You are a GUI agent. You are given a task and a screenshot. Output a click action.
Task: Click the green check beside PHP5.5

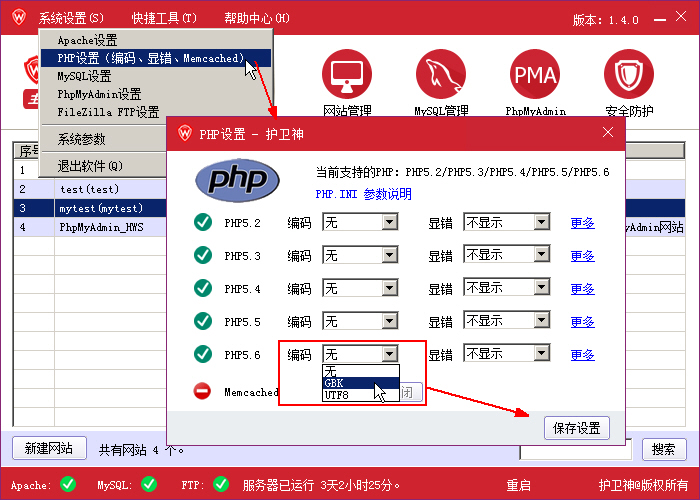point(203,321)
